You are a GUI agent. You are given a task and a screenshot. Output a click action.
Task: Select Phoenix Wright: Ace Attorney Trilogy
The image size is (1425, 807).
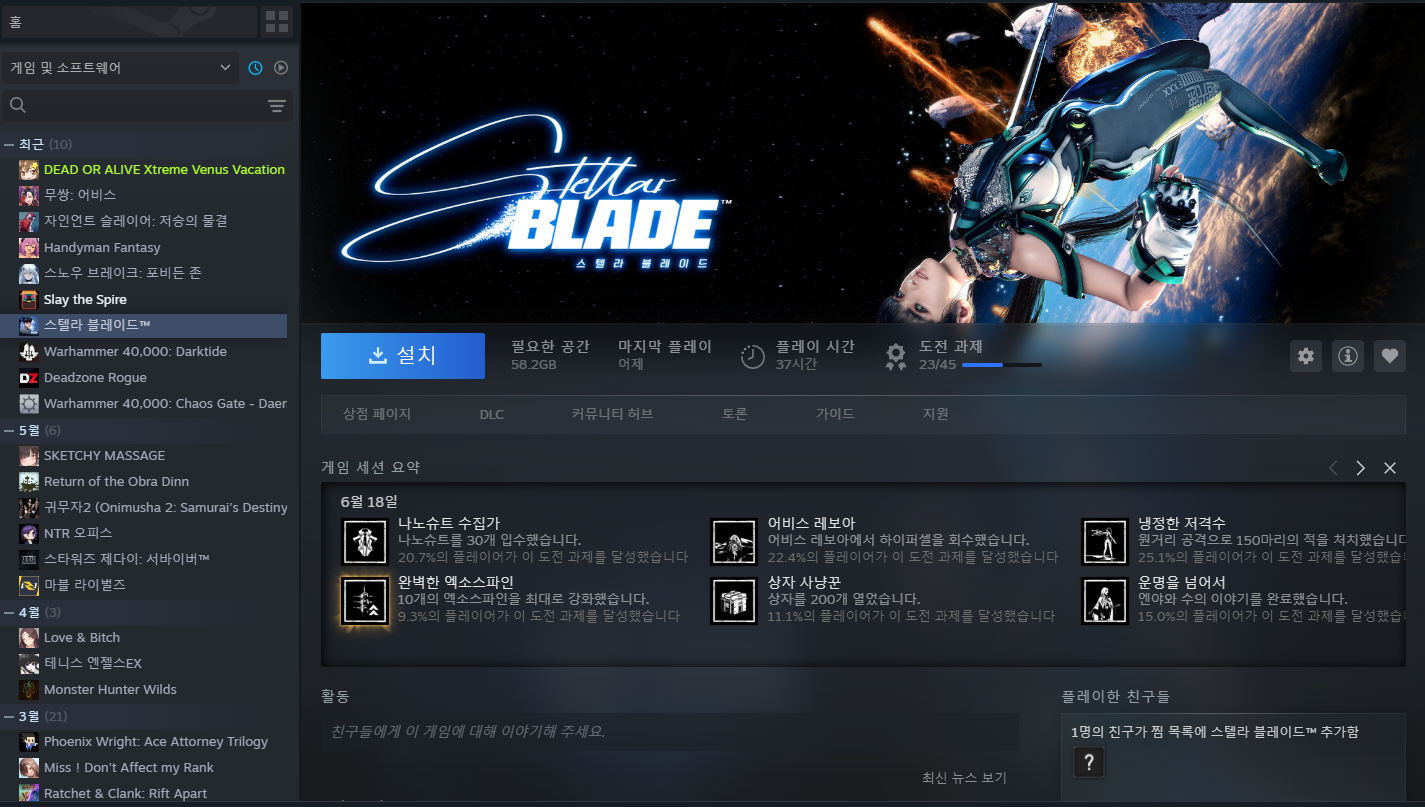tap(156, 741)
